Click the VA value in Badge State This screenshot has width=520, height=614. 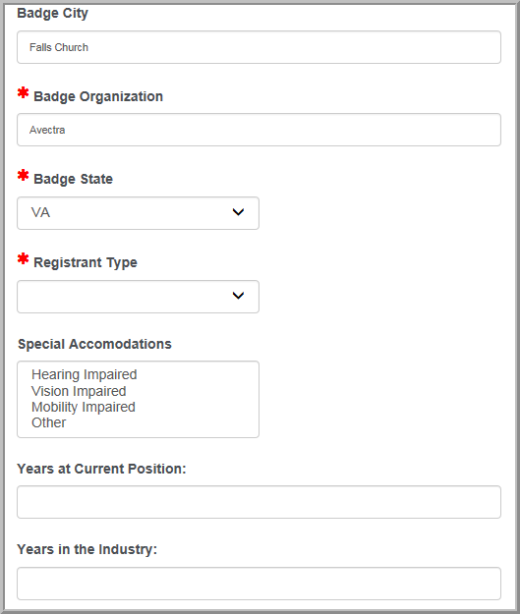tap(40, 213)
